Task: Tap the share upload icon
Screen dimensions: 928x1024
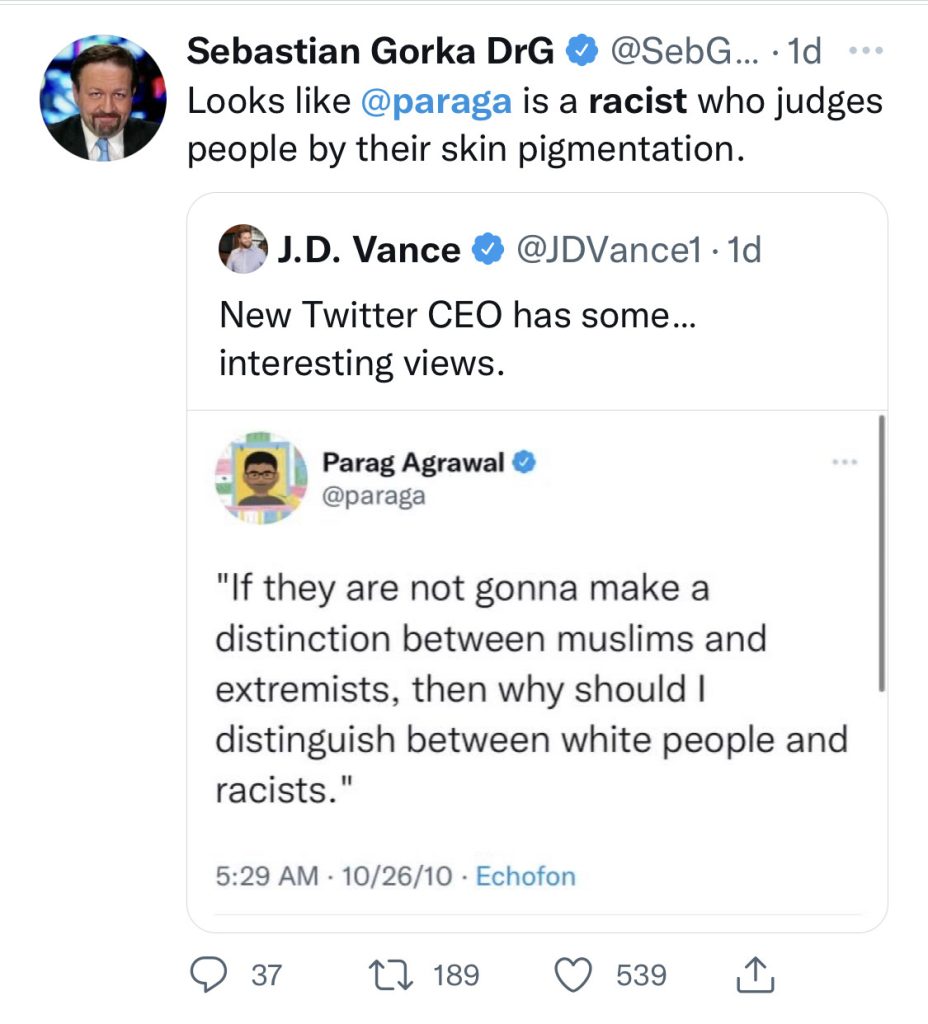Action: point(755,974)
